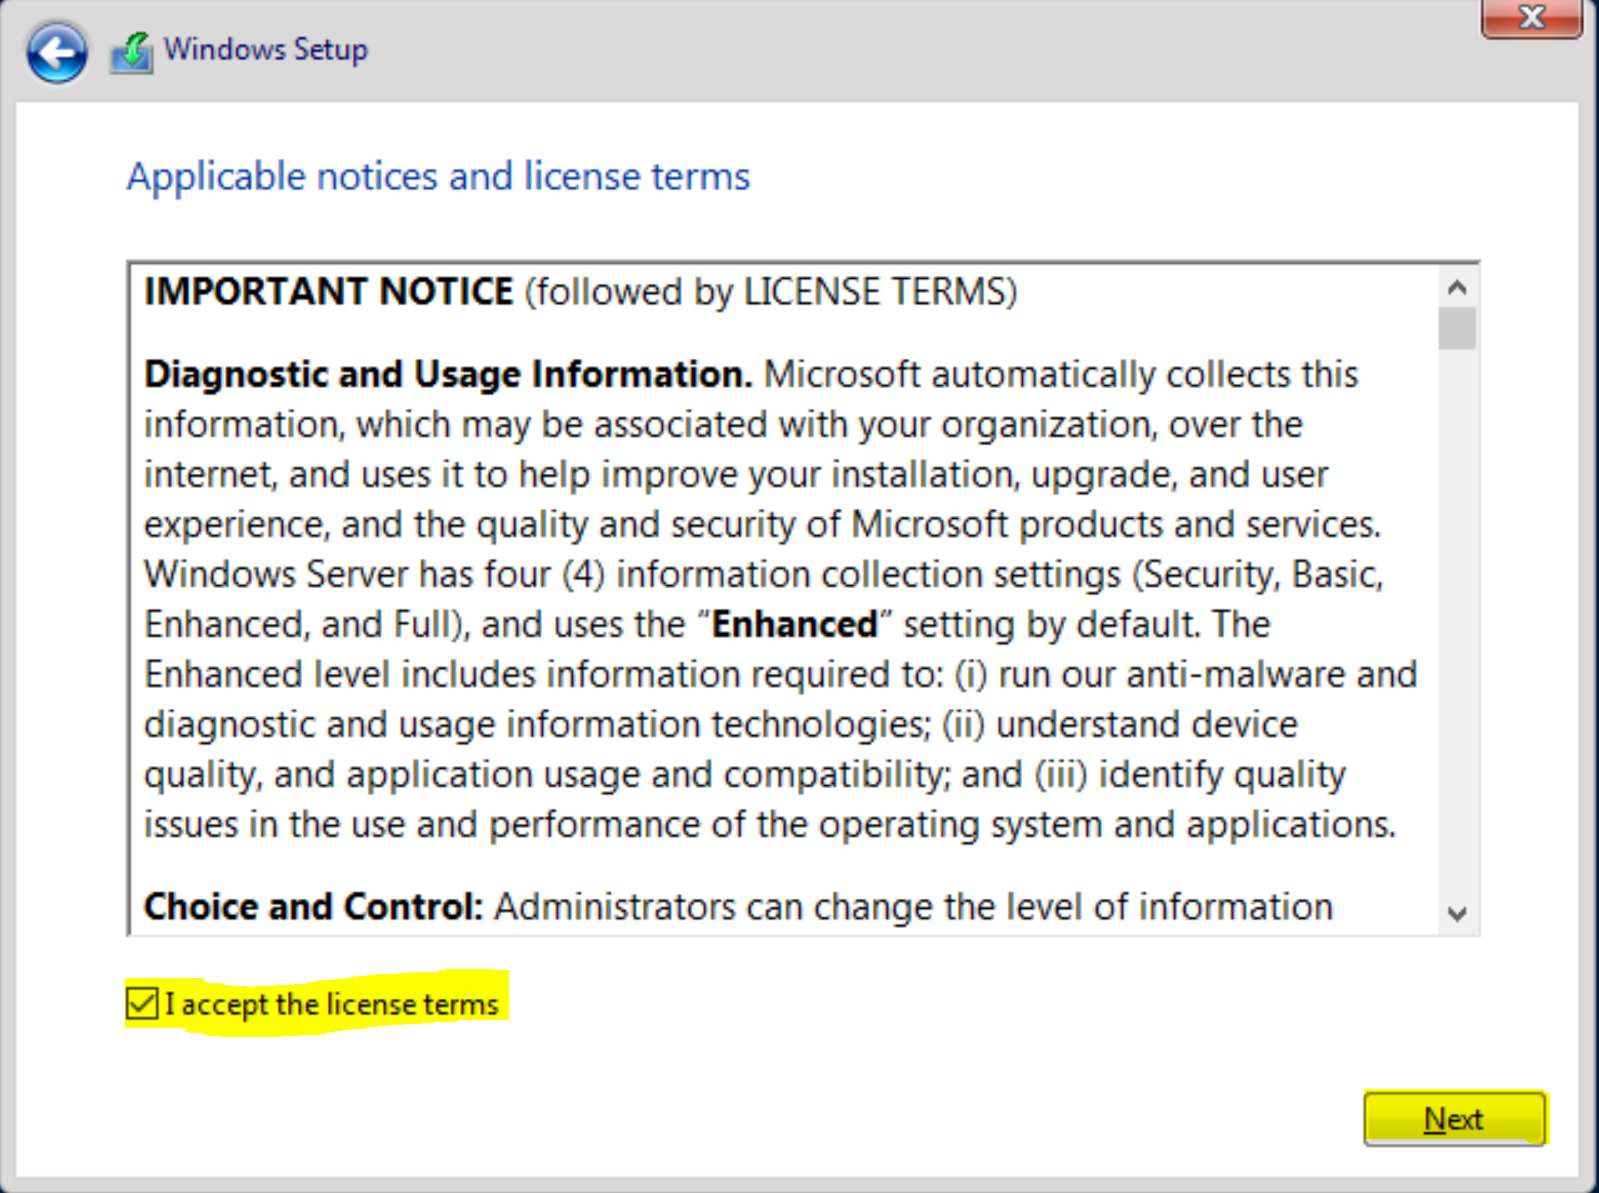
Task: Click '(followed by LICENSE TERMS)' text
Action: pyautogui.click(x=771, y=292)
